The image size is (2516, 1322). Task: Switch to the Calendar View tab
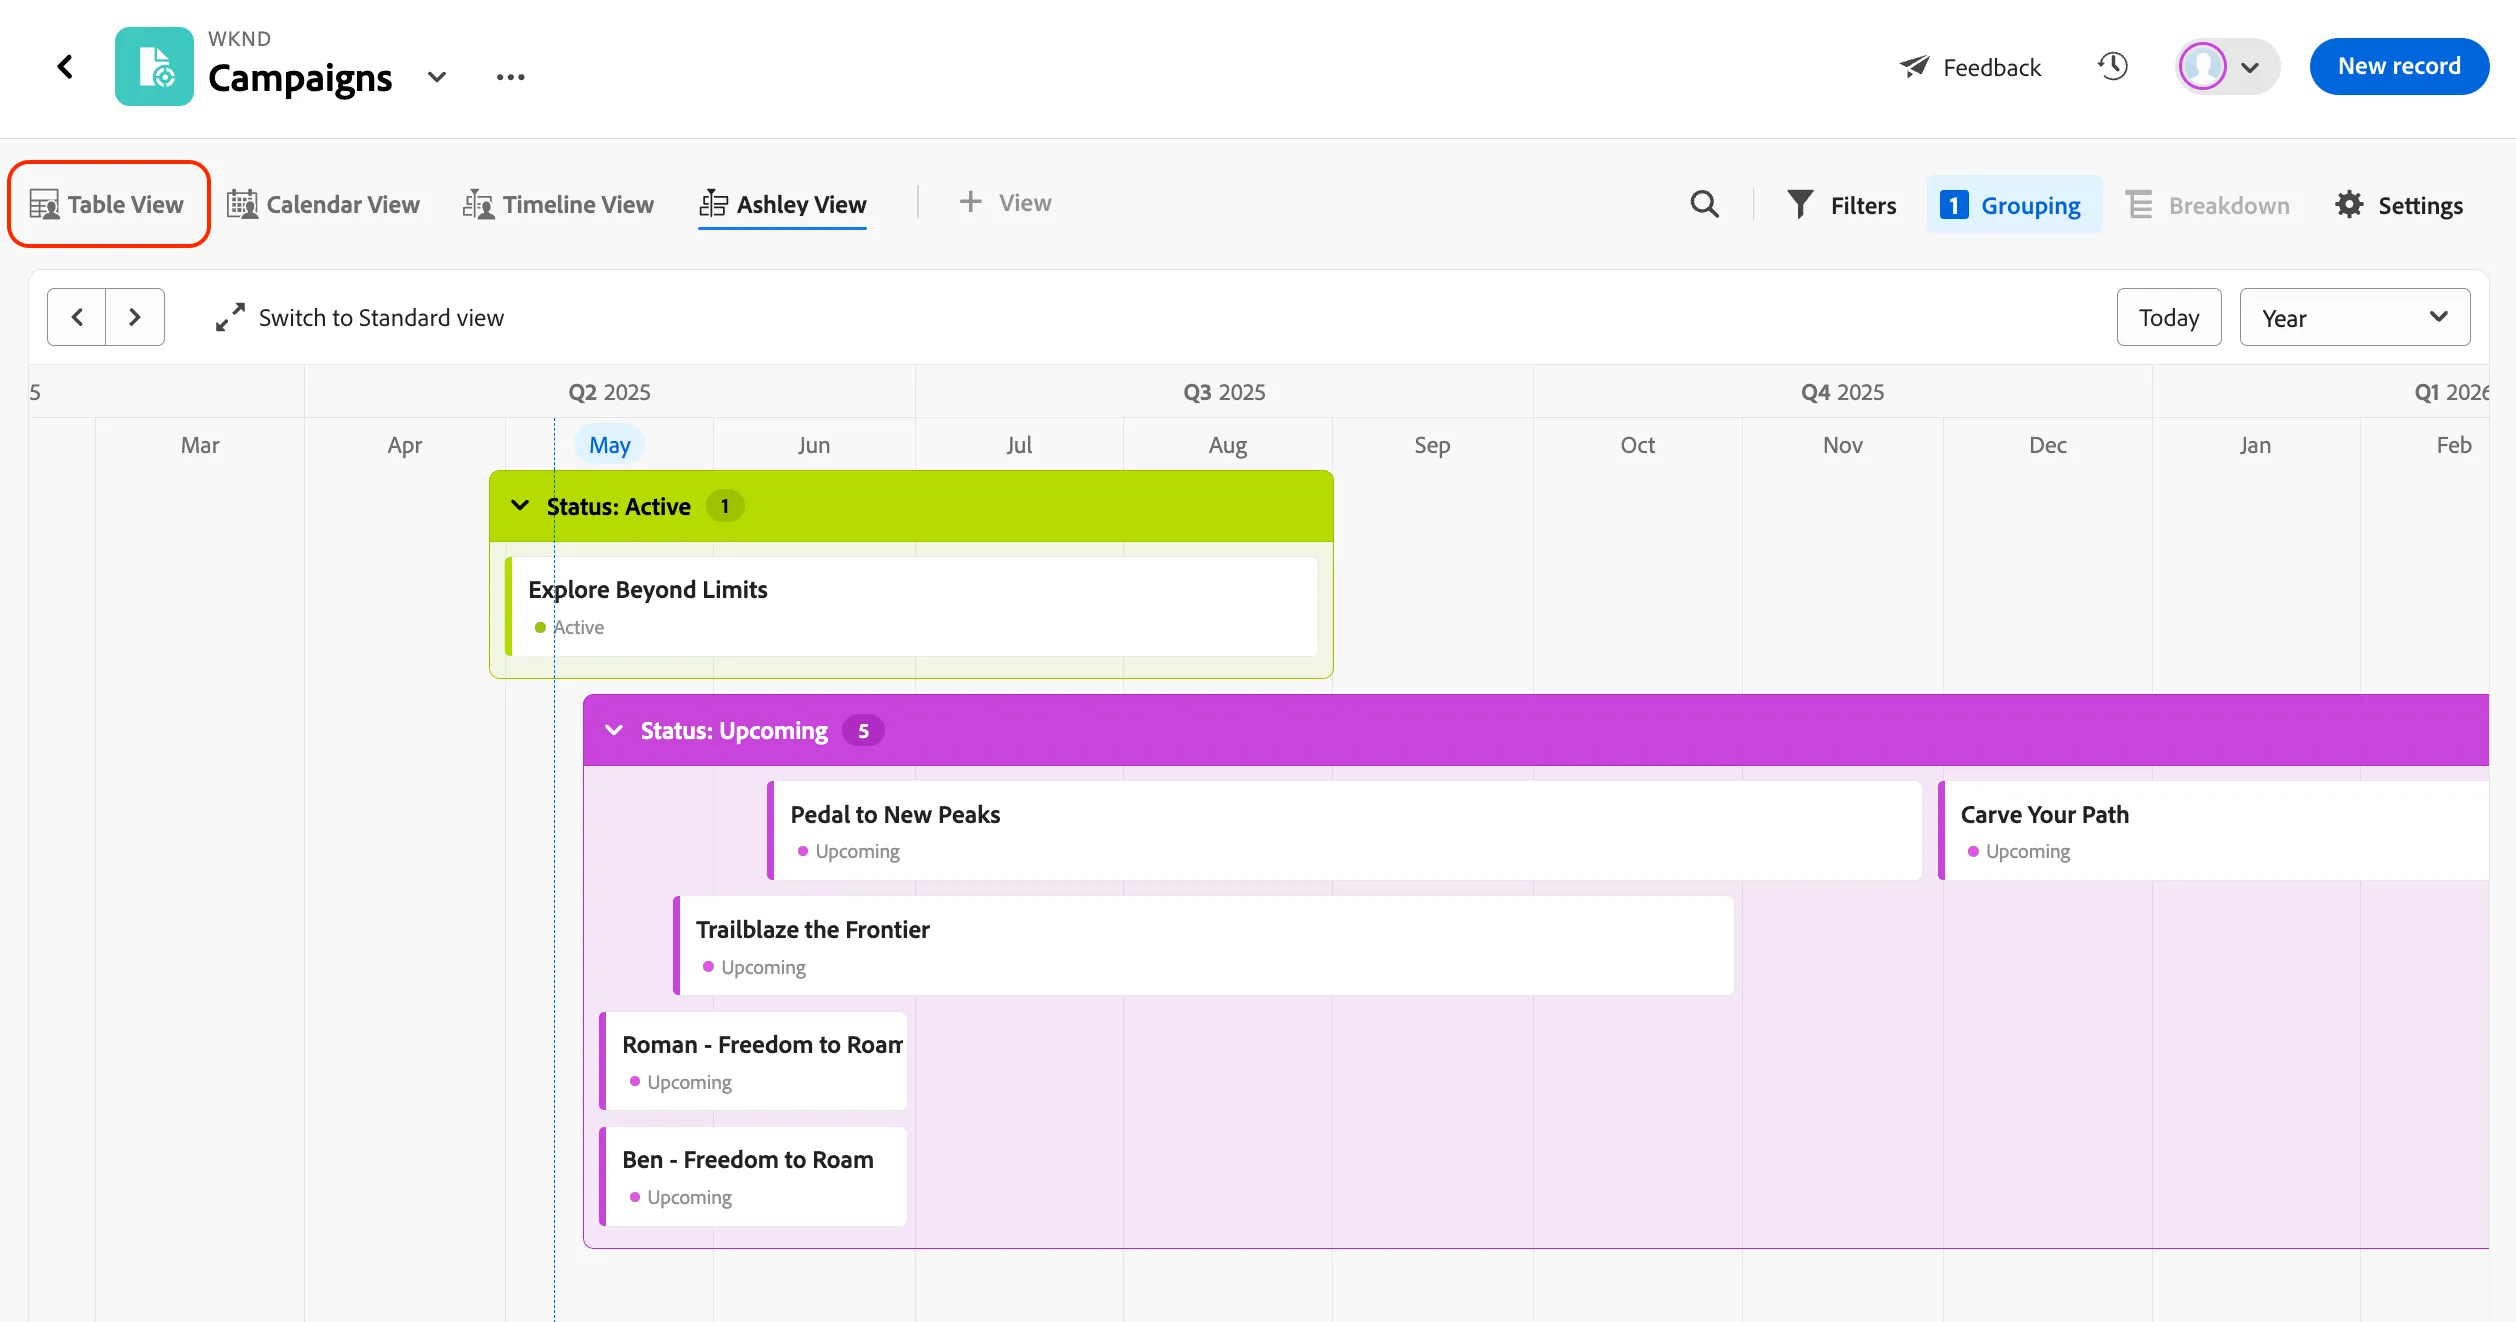click(x=323, y=204)
